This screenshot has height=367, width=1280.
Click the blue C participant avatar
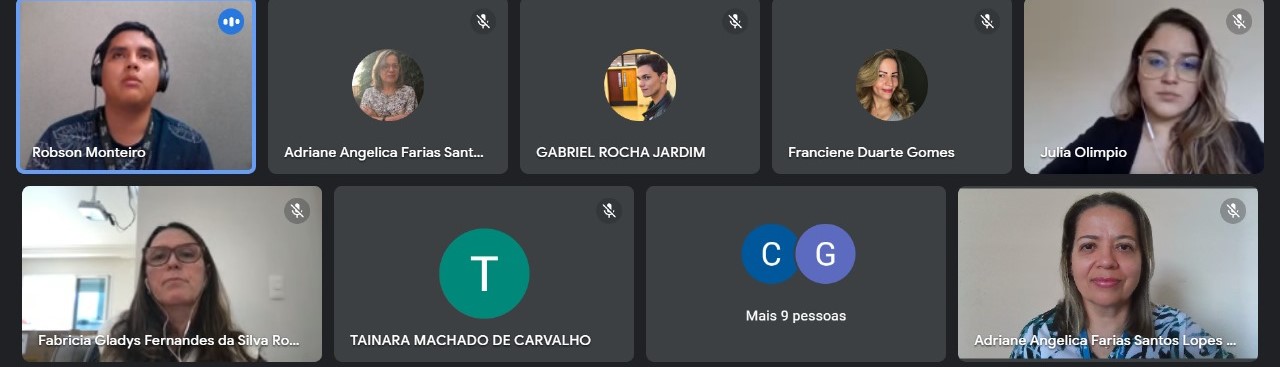[x=771, y=254]
